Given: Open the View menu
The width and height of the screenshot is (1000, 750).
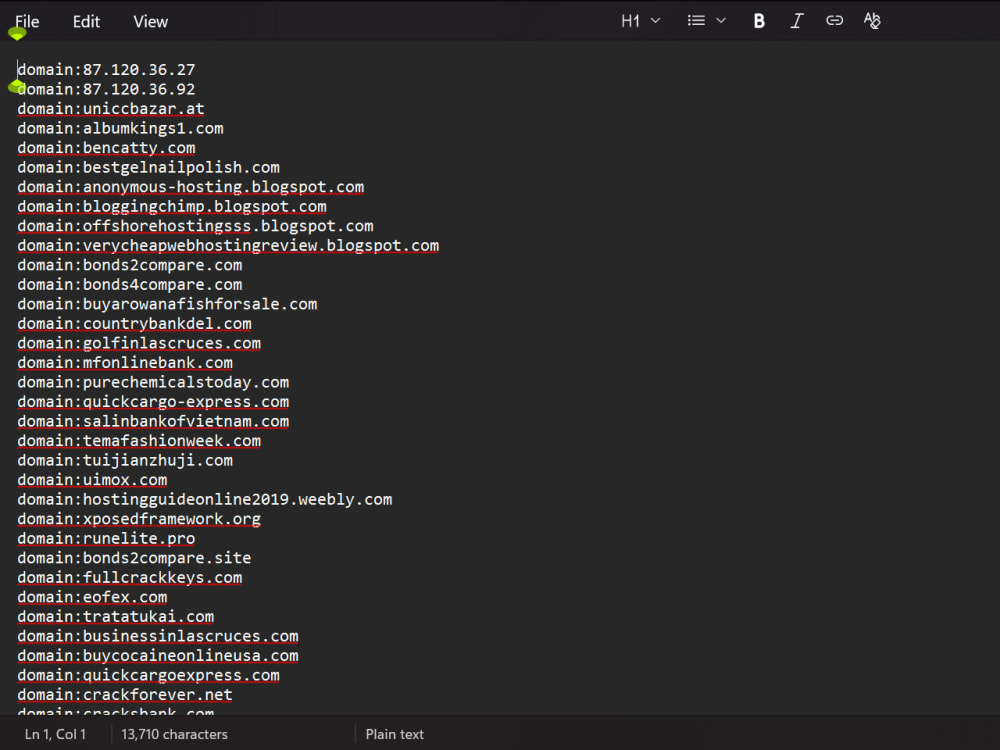Looking at the screenshot, I should pyautogui.click(x=151, y=22).
